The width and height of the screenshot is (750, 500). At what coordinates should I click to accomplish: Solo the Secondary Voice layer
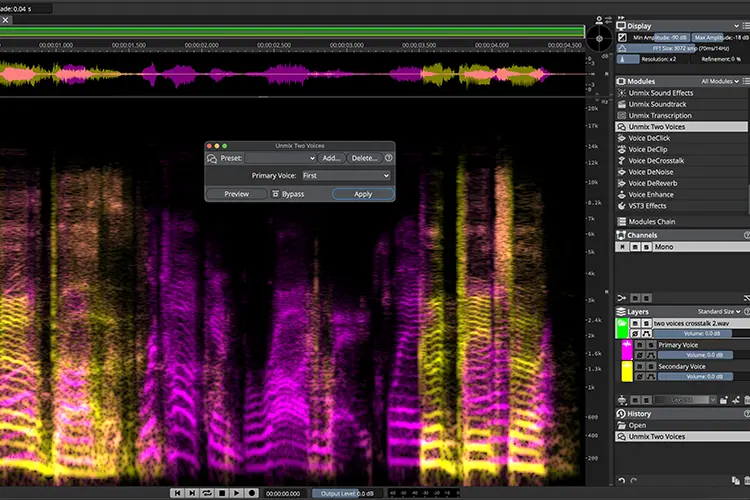(x=651, y=366)
